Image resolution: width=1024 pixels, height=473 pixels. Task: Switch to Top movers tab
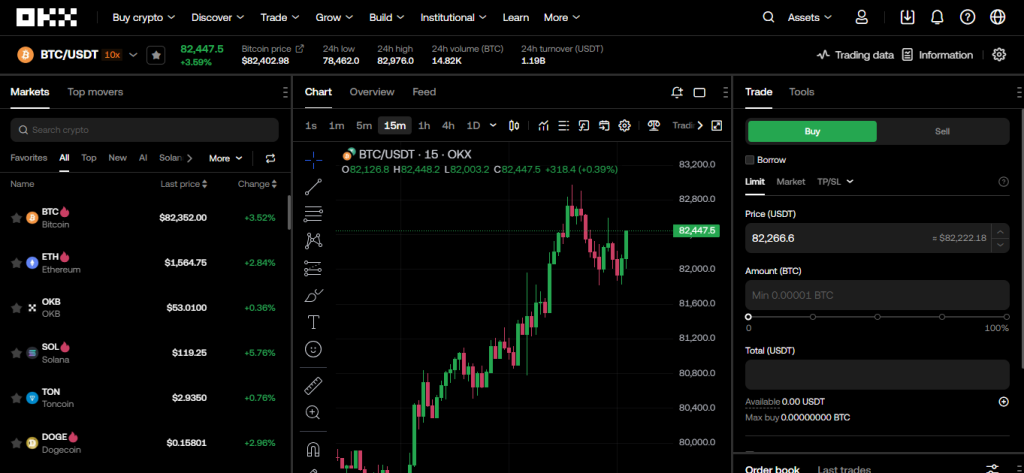pyautogui.click(x=95, y=92)
